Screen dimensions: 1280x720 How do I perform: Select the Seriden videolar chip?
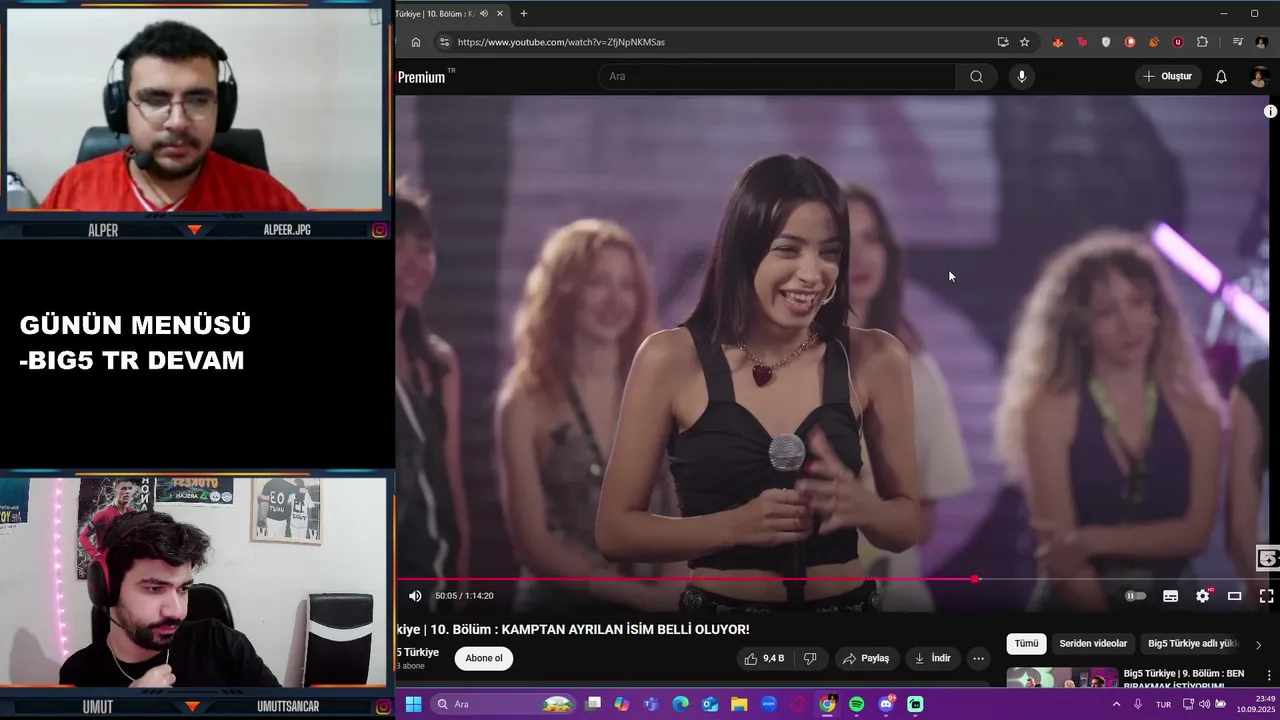(1093, 644)
